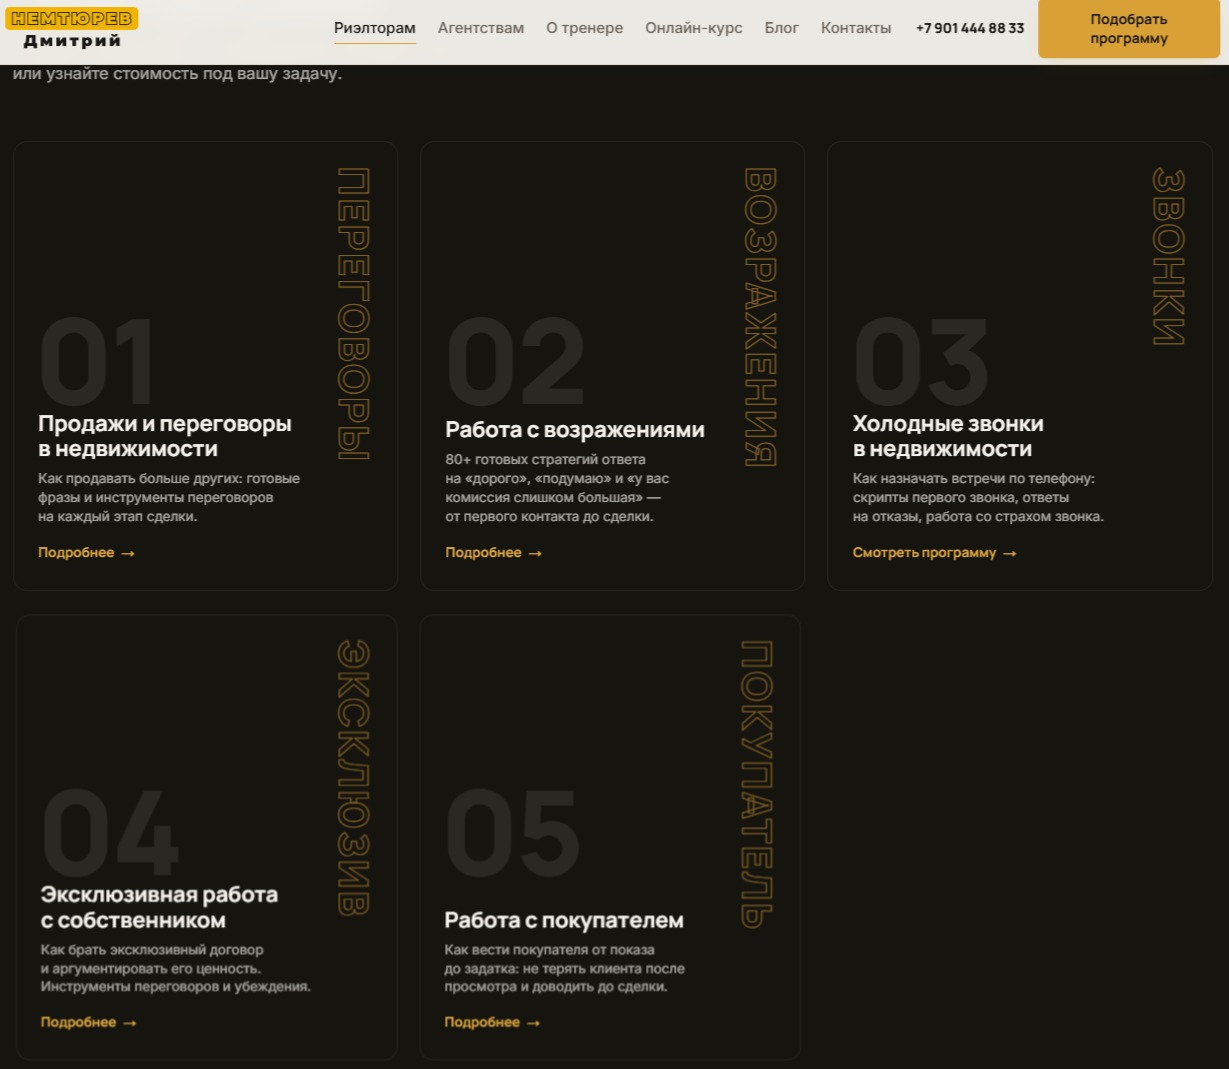Open the Контакты page

[856, 28]
